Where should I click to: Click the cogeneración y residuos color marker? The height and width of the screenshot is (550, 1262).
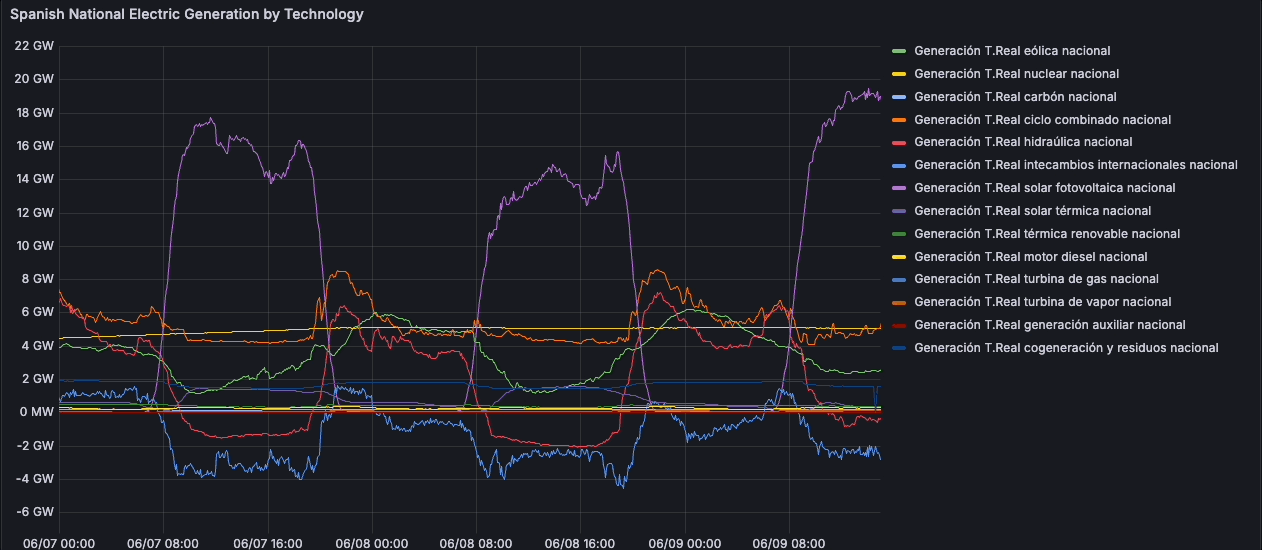coord(899,348)
